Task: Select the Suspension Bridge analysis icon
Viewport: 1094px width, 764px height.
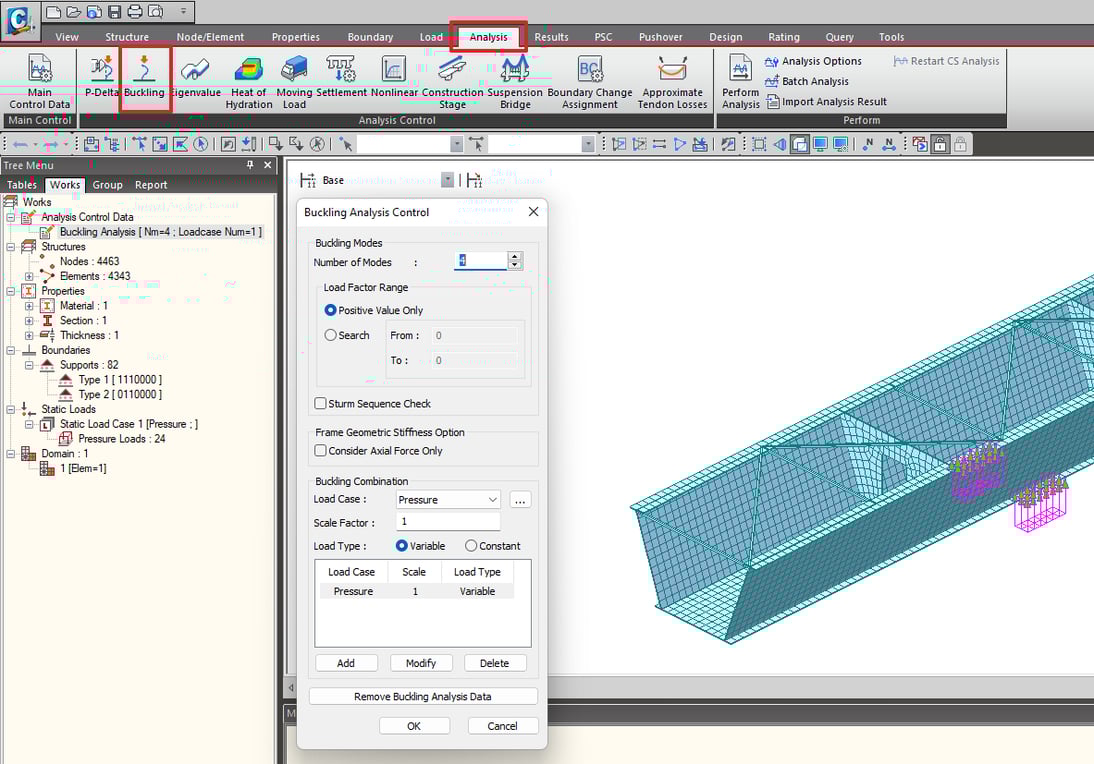Action: click(514, 80)
